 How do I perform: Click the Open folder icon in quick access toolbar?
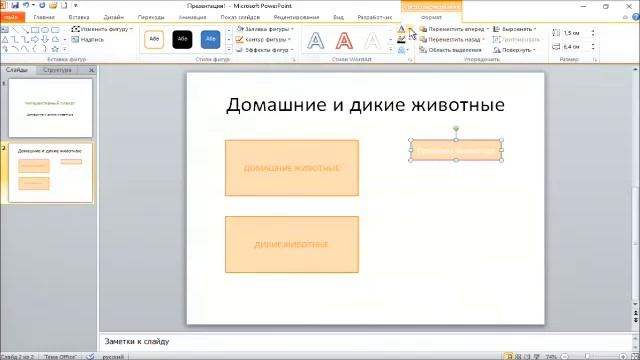coord(53,5)
